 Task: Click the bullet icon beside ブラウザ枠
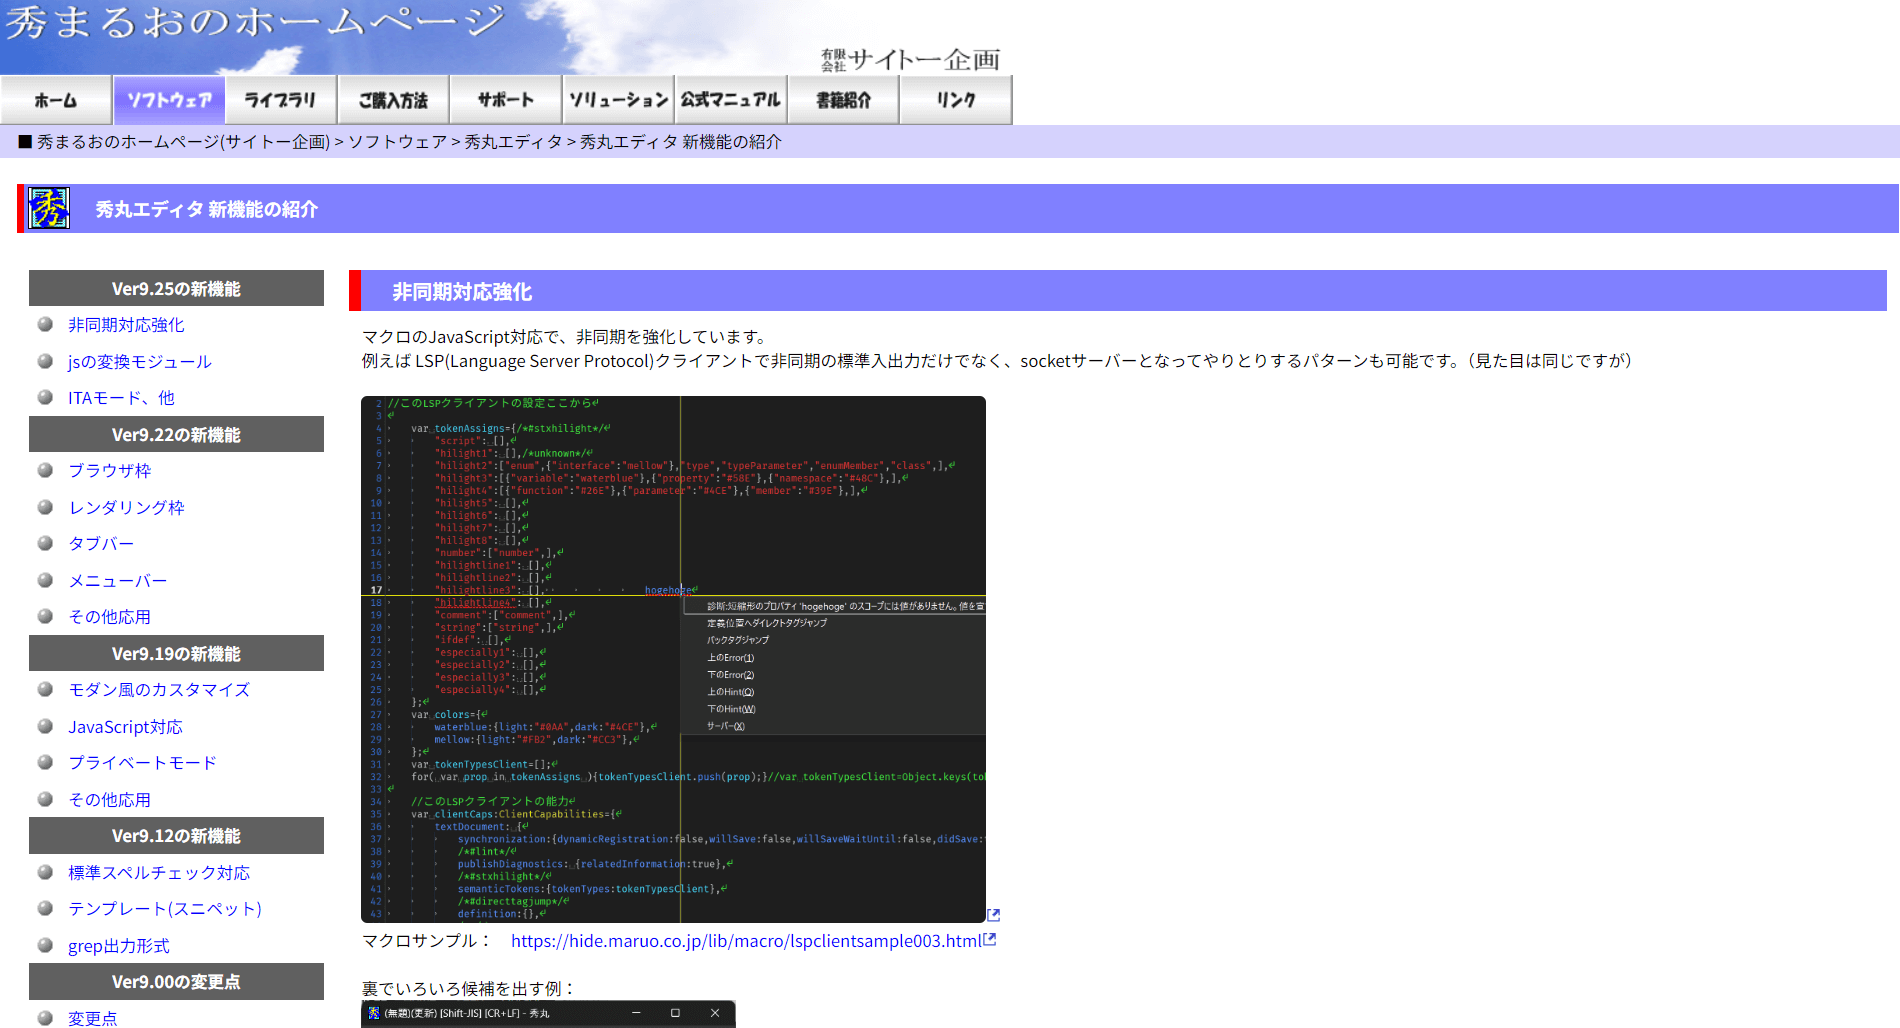[45, 470]
